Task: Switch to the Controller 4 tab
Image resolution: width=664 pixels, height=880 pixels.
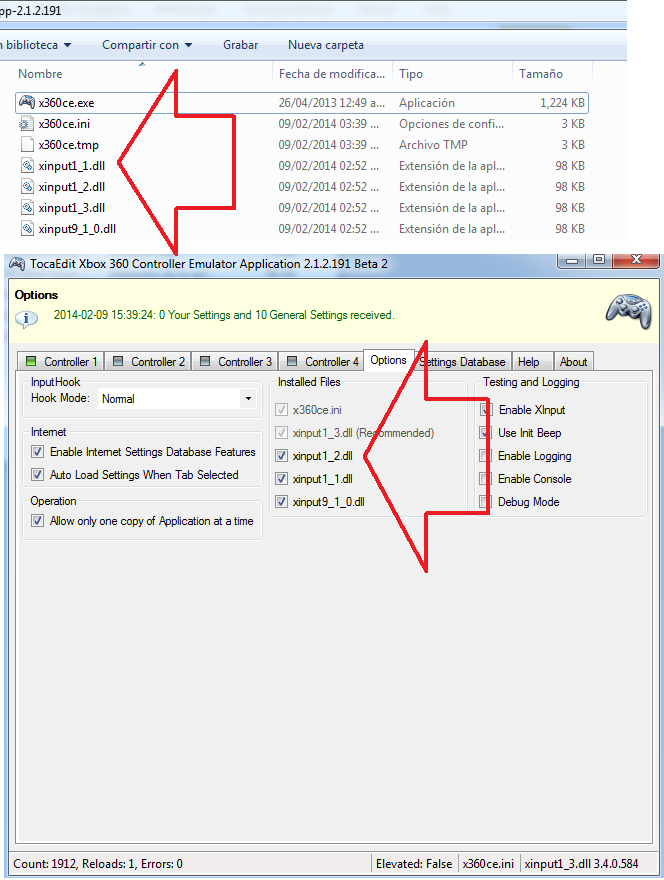Action: [x=322, y=361]
